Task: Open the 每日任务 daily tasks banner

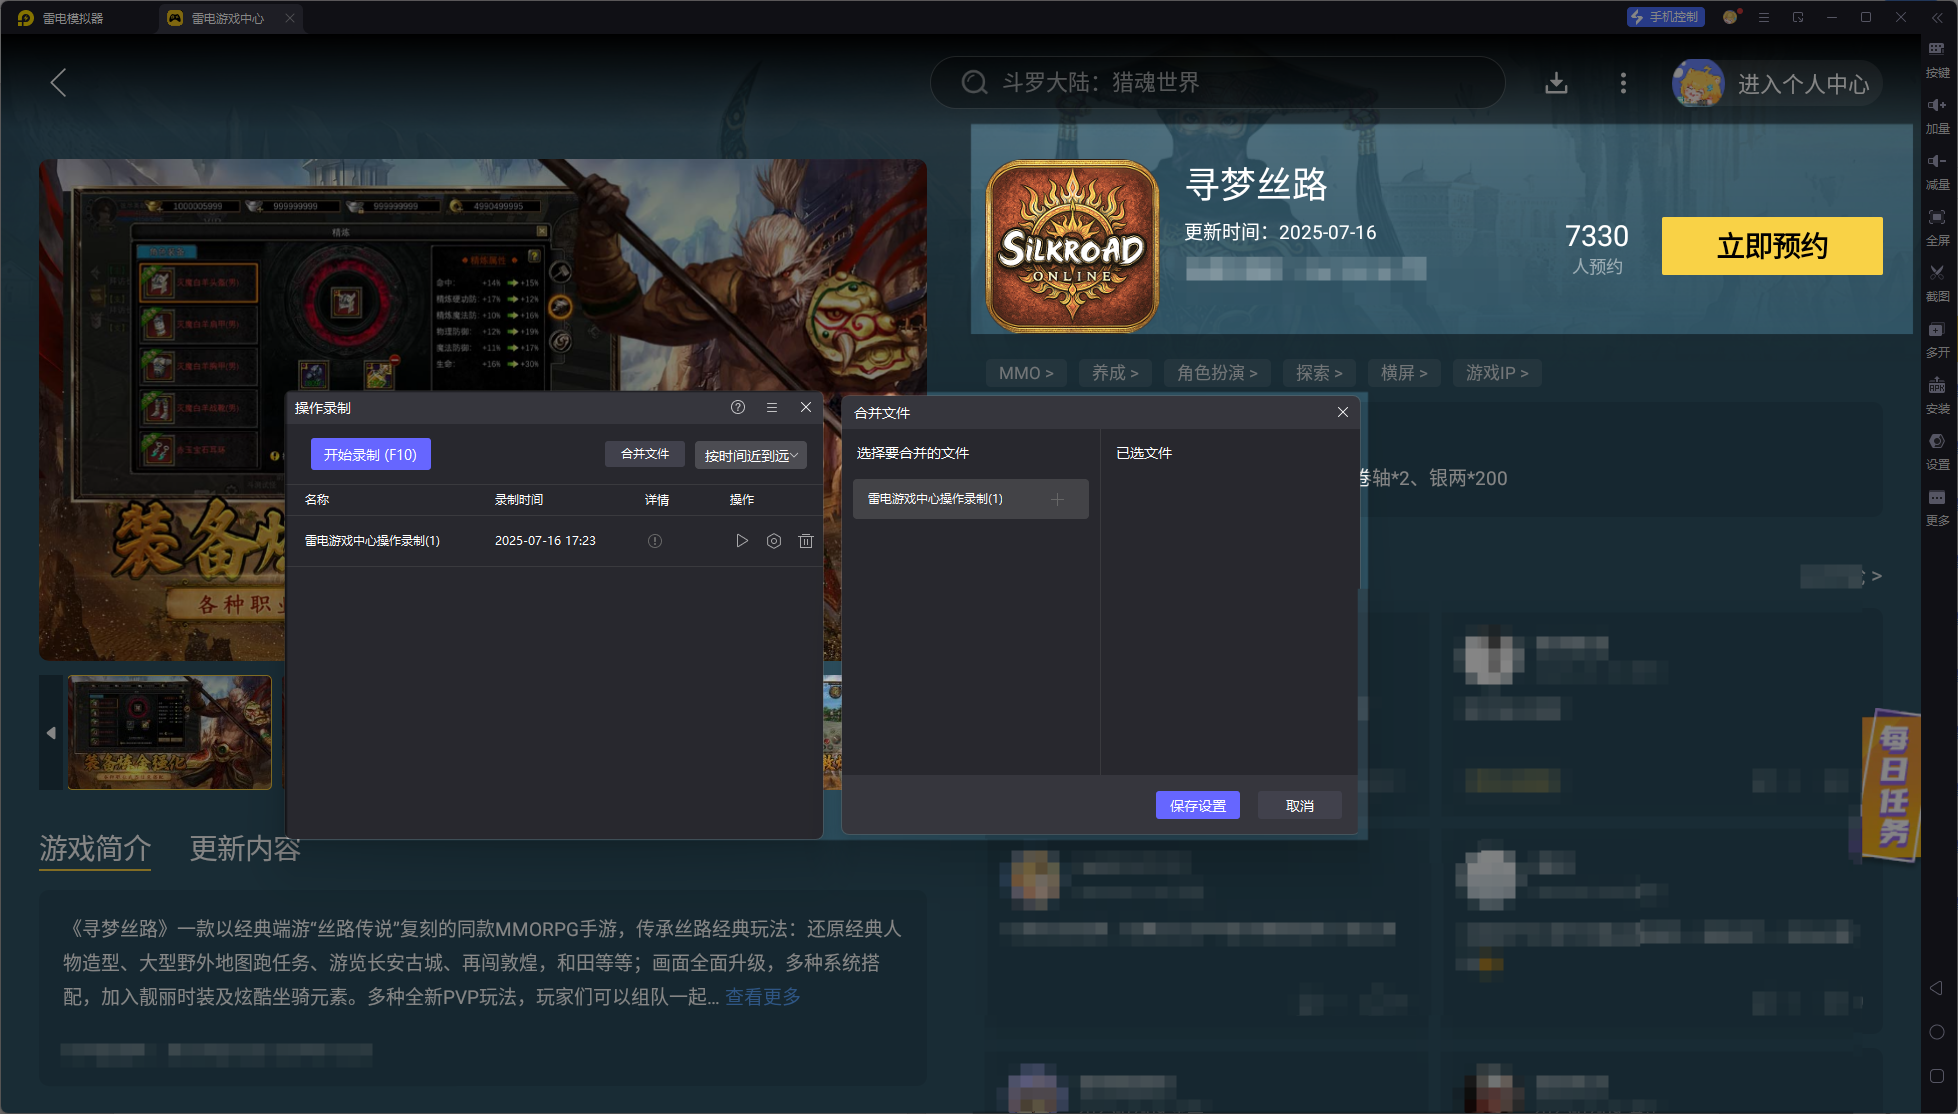Action: (x=1892, y=785)
